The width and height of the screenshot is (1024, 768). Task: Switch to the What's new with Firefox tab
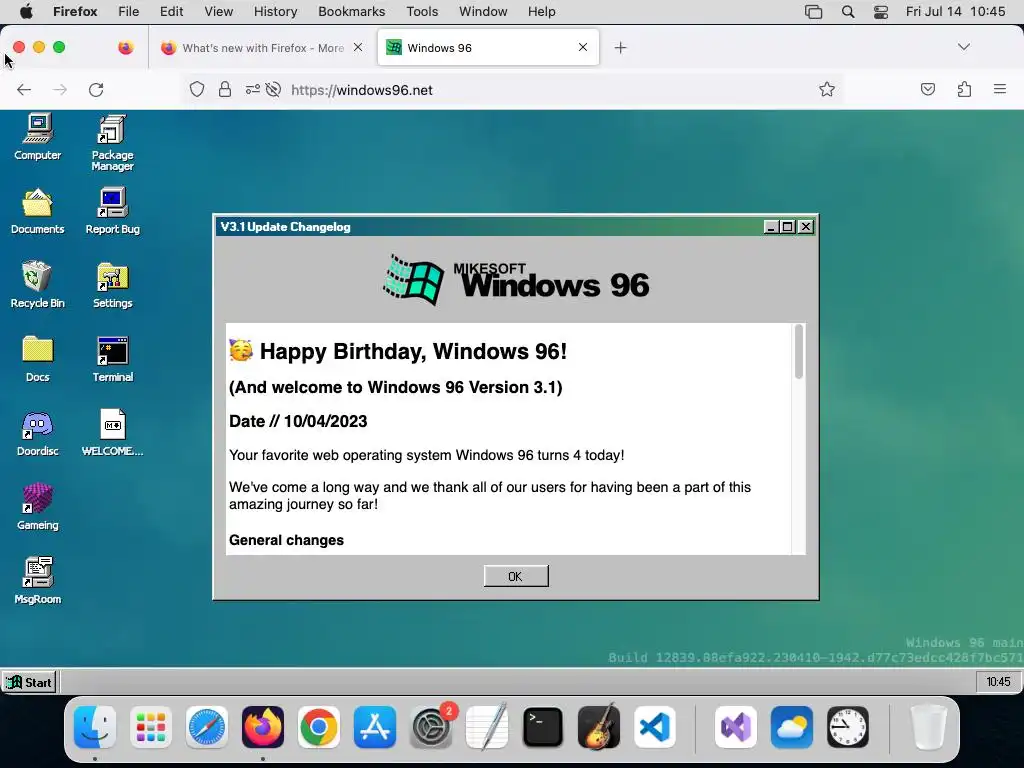tap(261, 48)
